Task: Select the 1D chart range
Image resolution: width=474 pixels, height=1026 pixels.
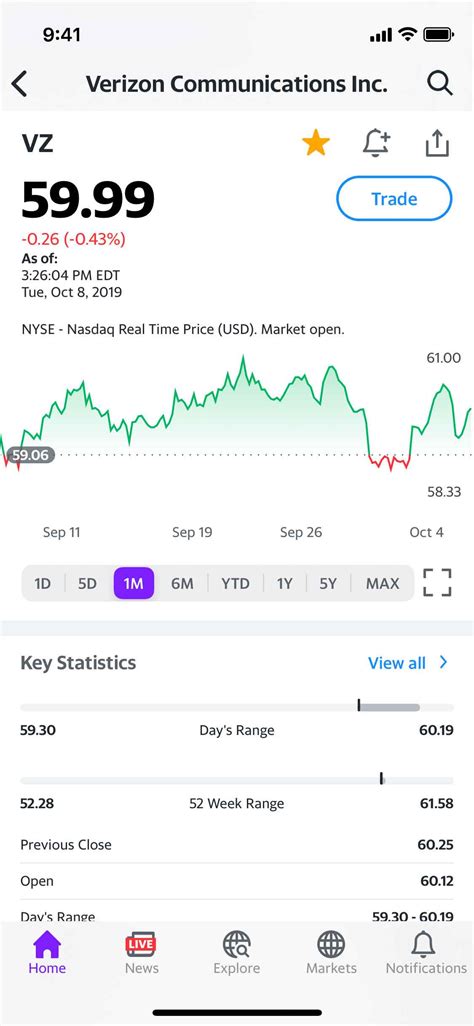Action: pos(43,583)
